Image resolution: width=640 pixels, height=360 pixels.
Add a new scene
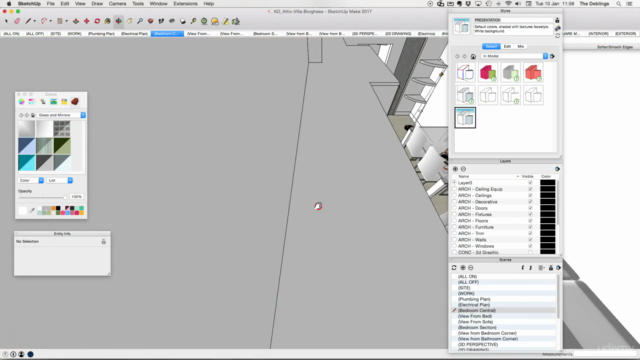click(x=463, y=268)
